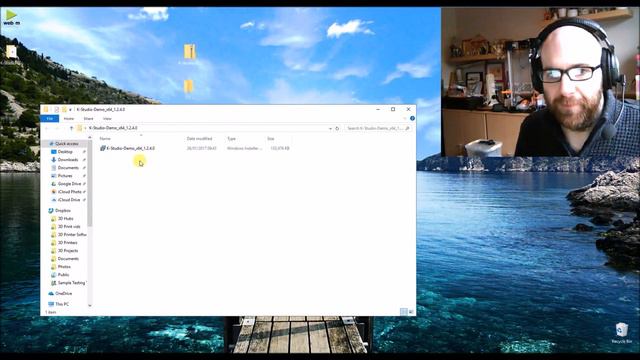Open the Photos folder under Dropbox
This screenshot has width=640, height=360.
[x=64, y=267]
